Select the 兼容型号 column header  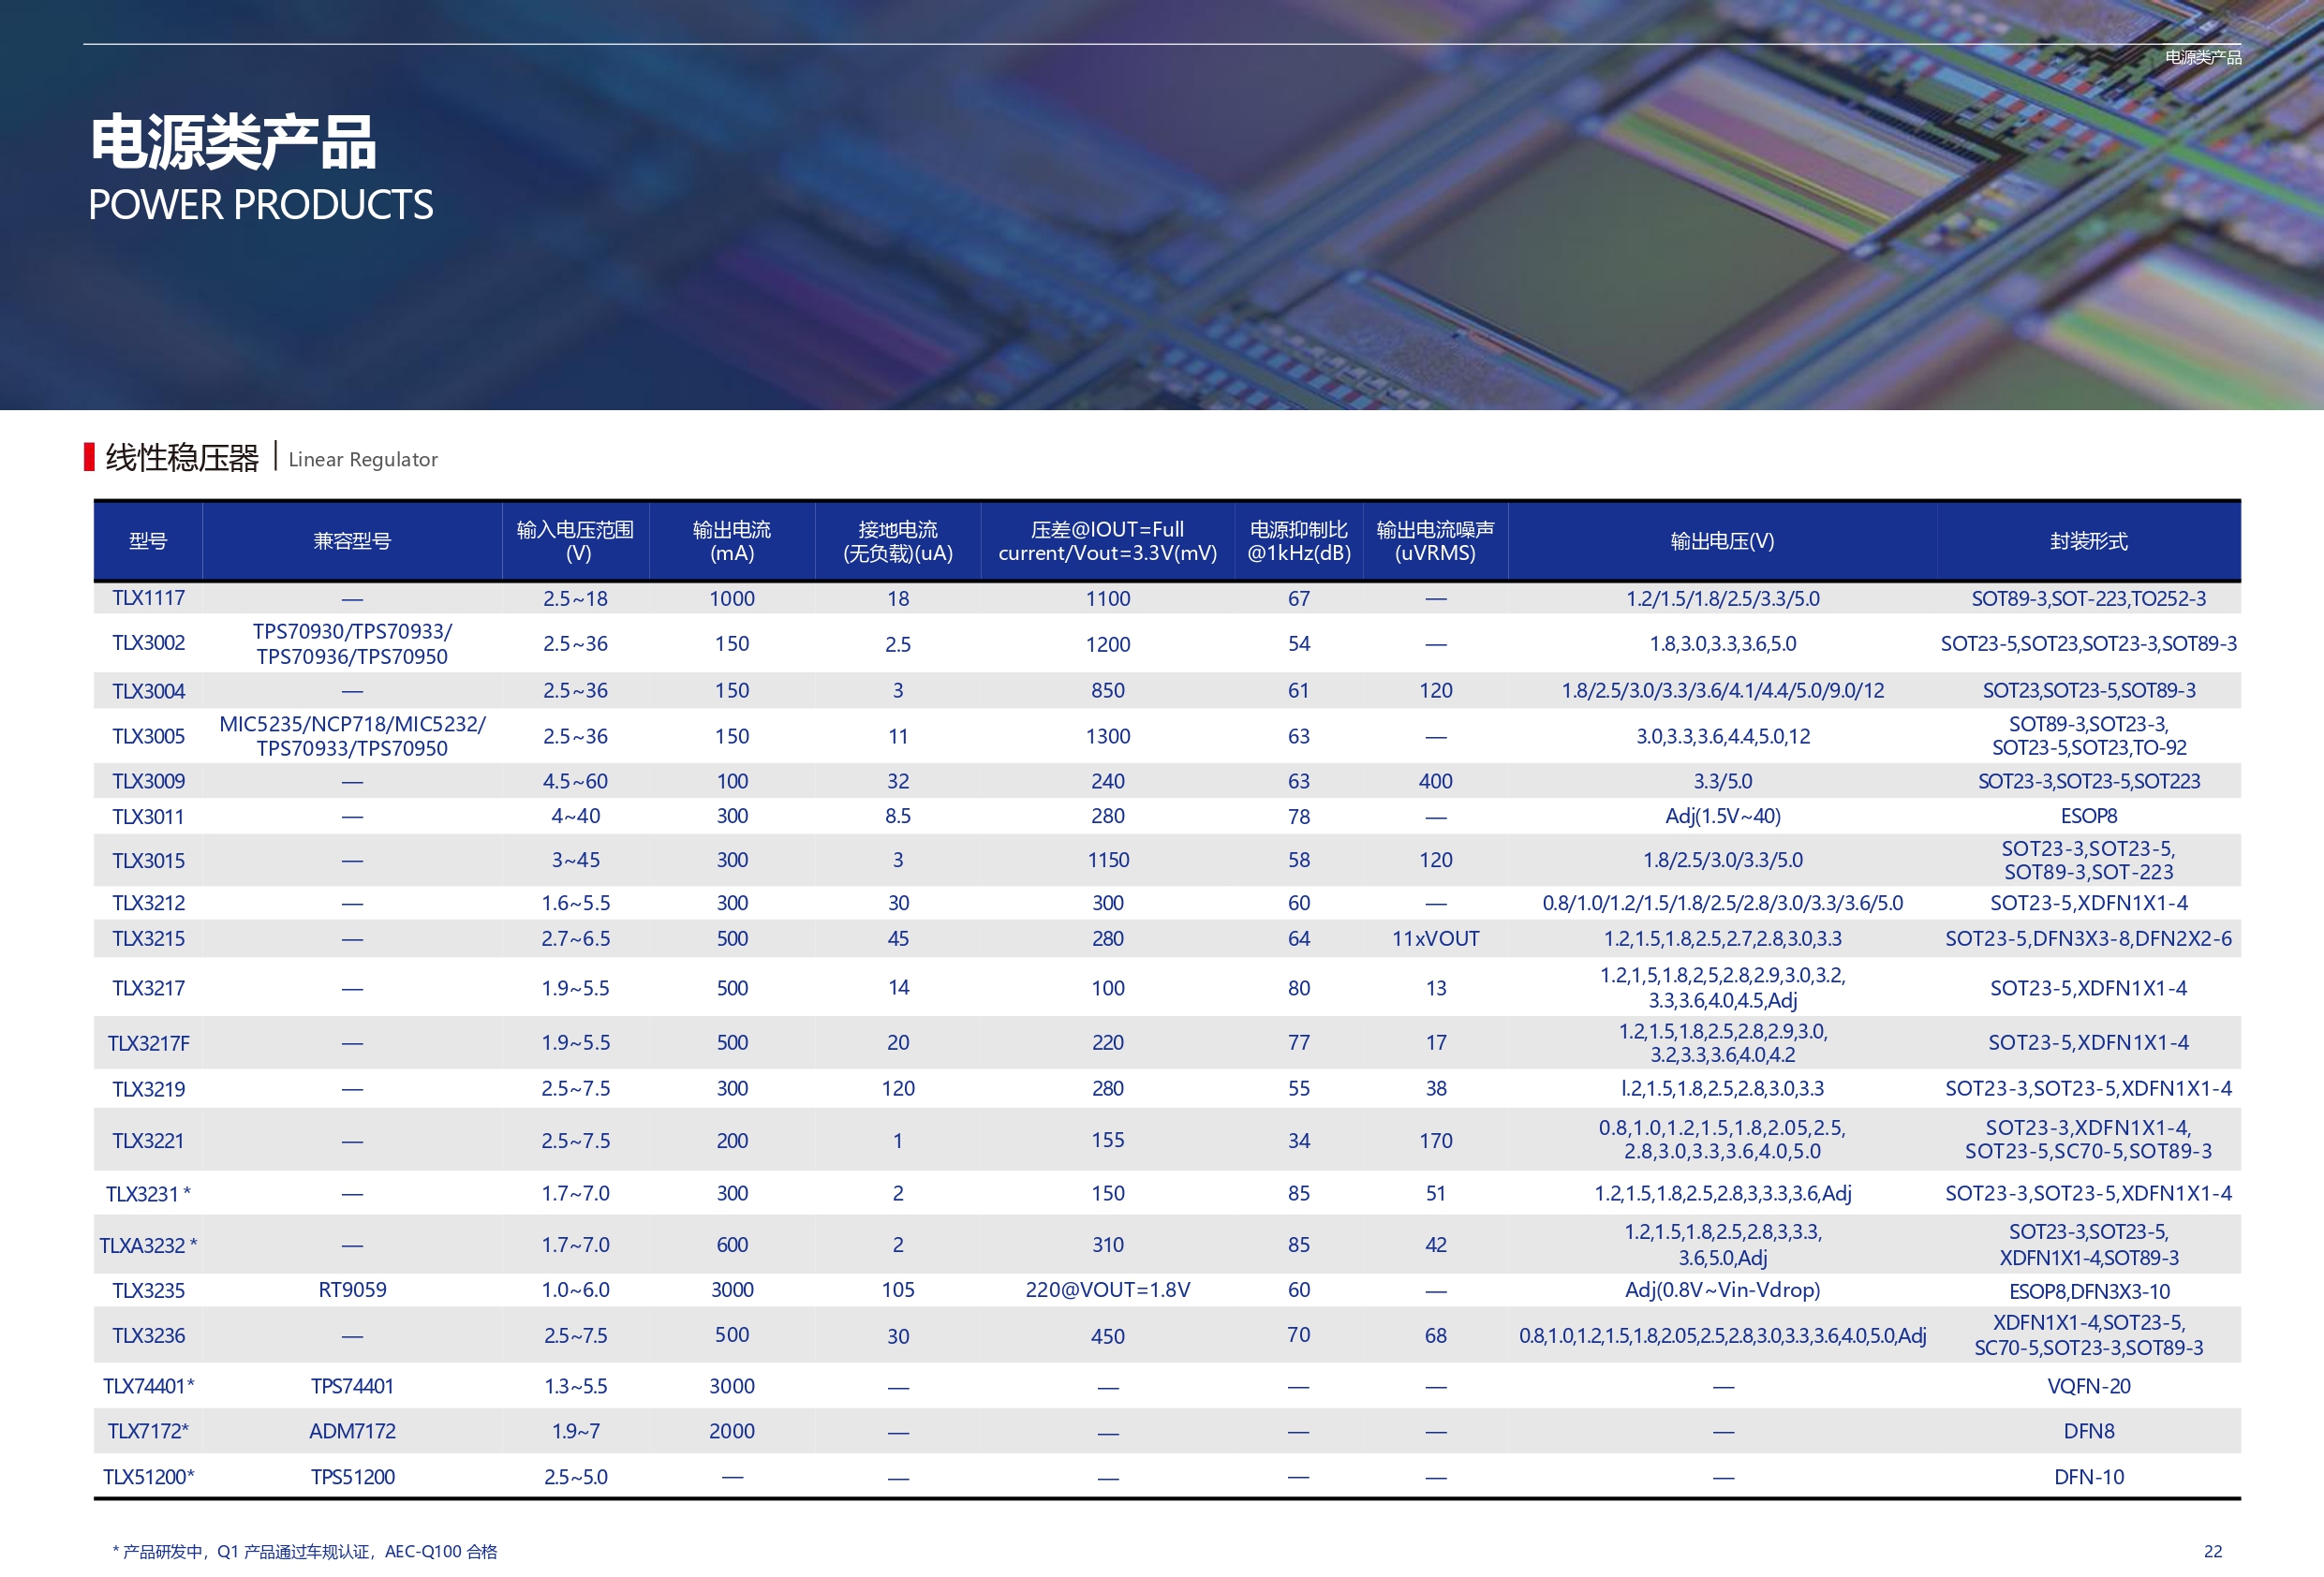[x=352, y=541]
